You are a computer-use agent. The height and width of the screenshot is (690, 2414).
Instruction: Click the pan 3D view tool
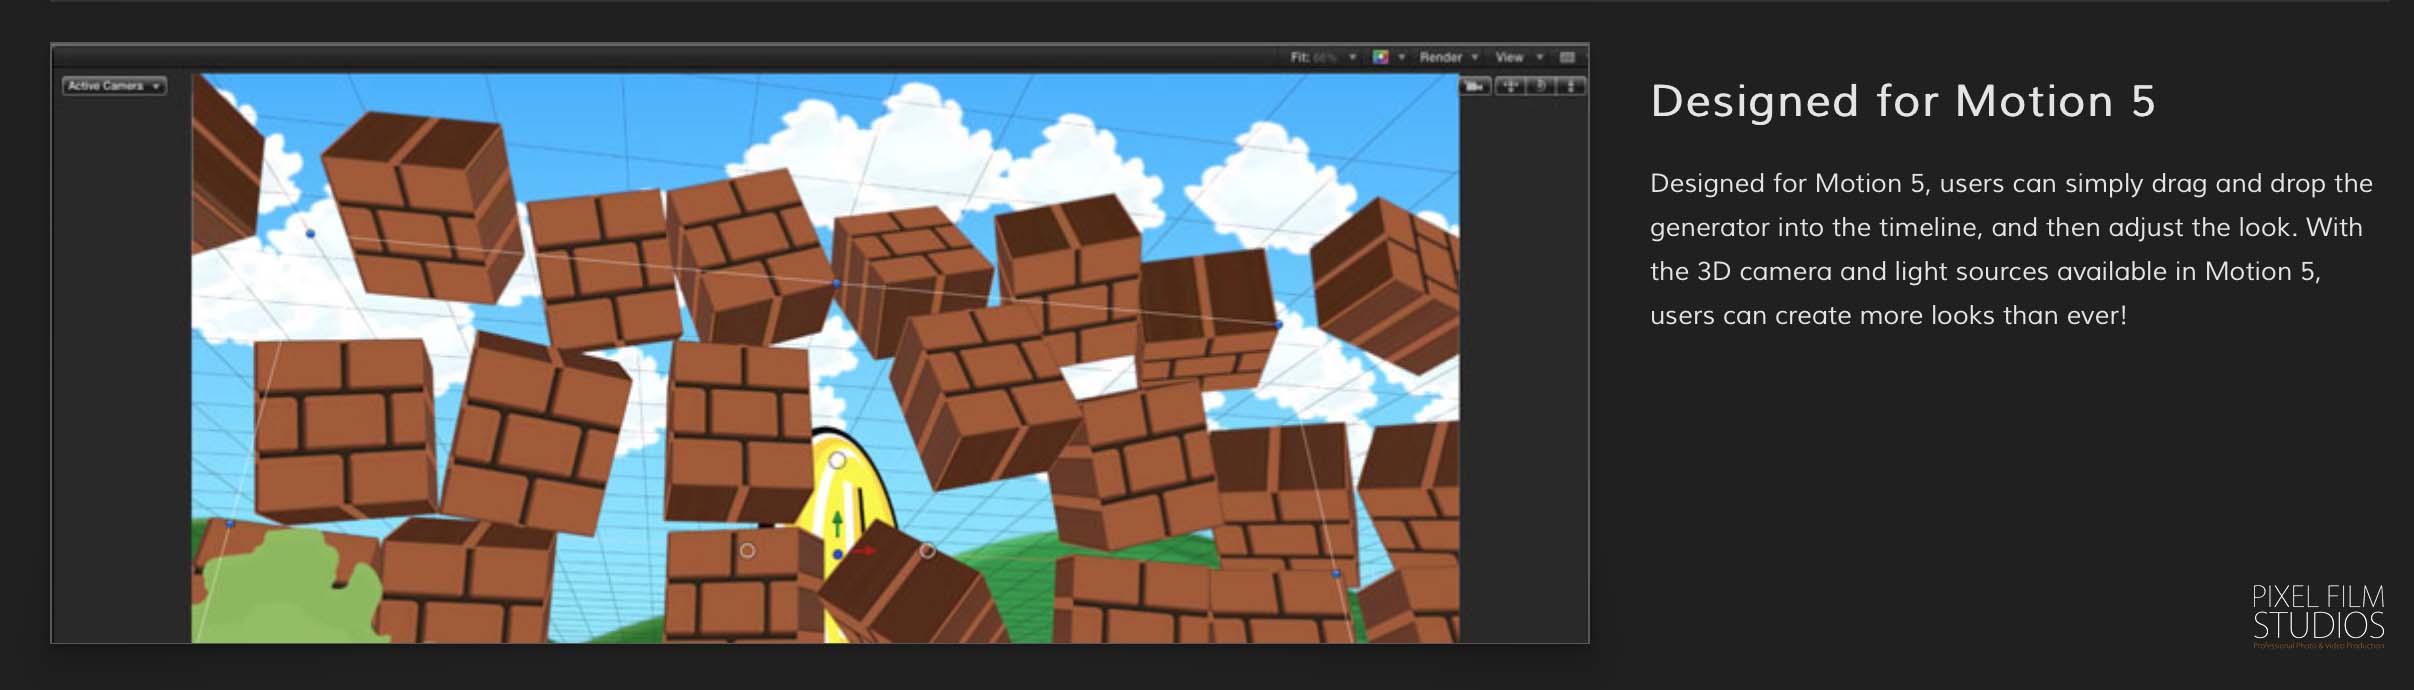point(1510,86)
